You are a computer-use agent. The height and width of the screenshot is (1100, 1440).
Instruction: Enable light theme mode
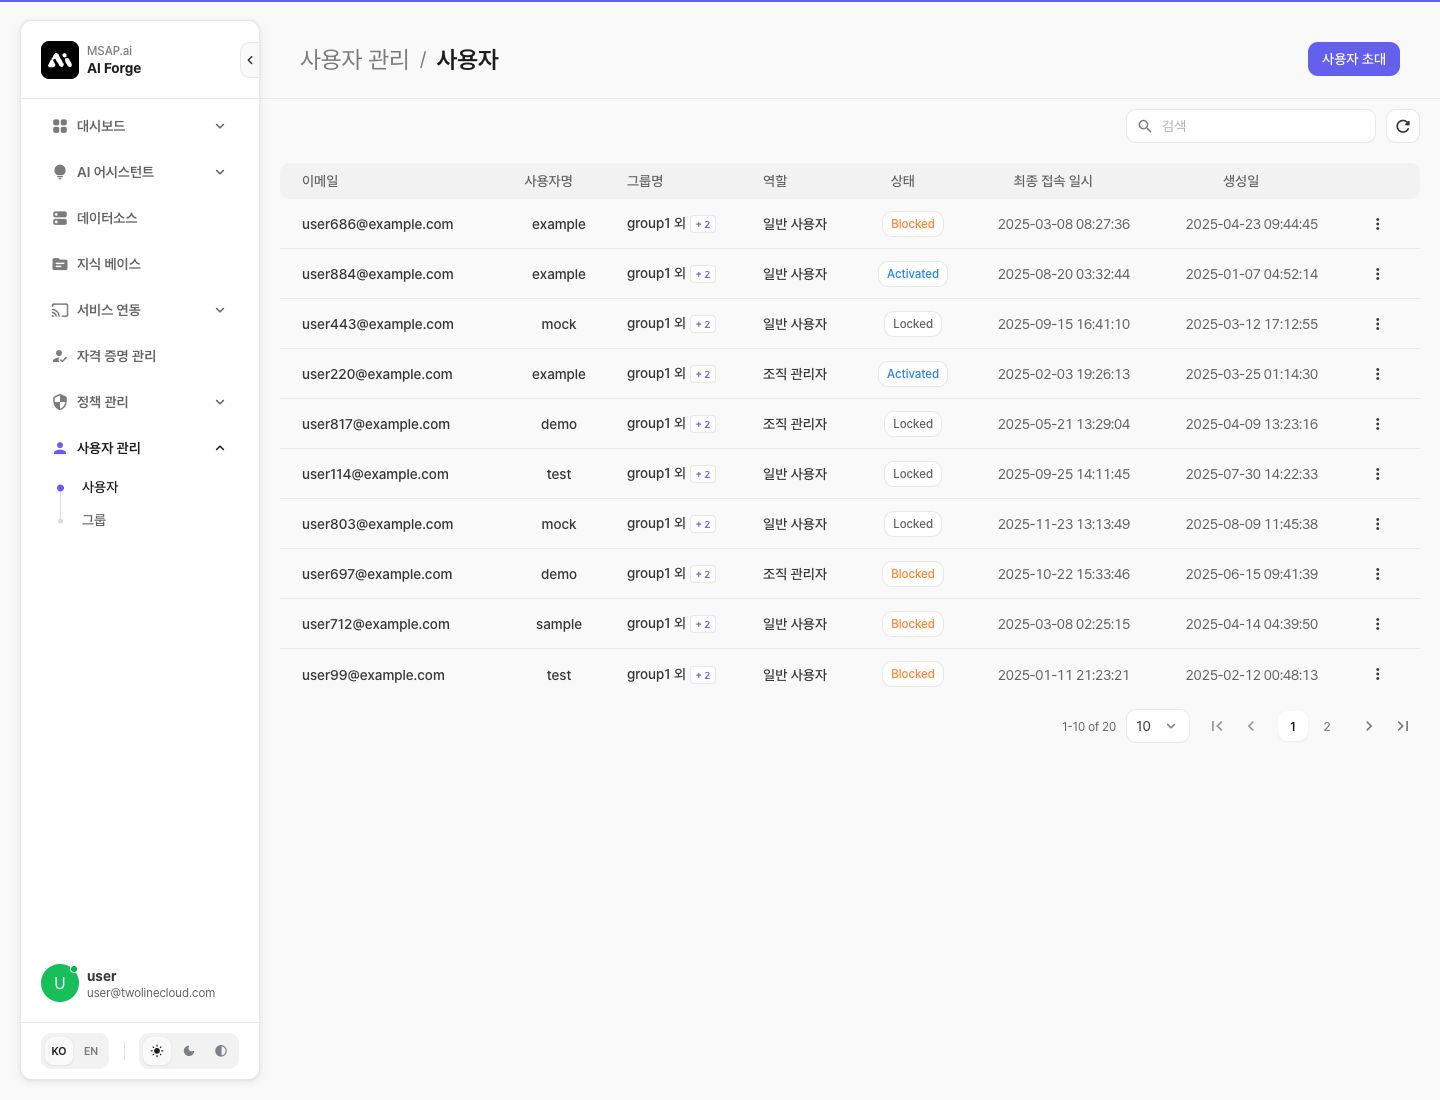click(x=157, y=1051)
